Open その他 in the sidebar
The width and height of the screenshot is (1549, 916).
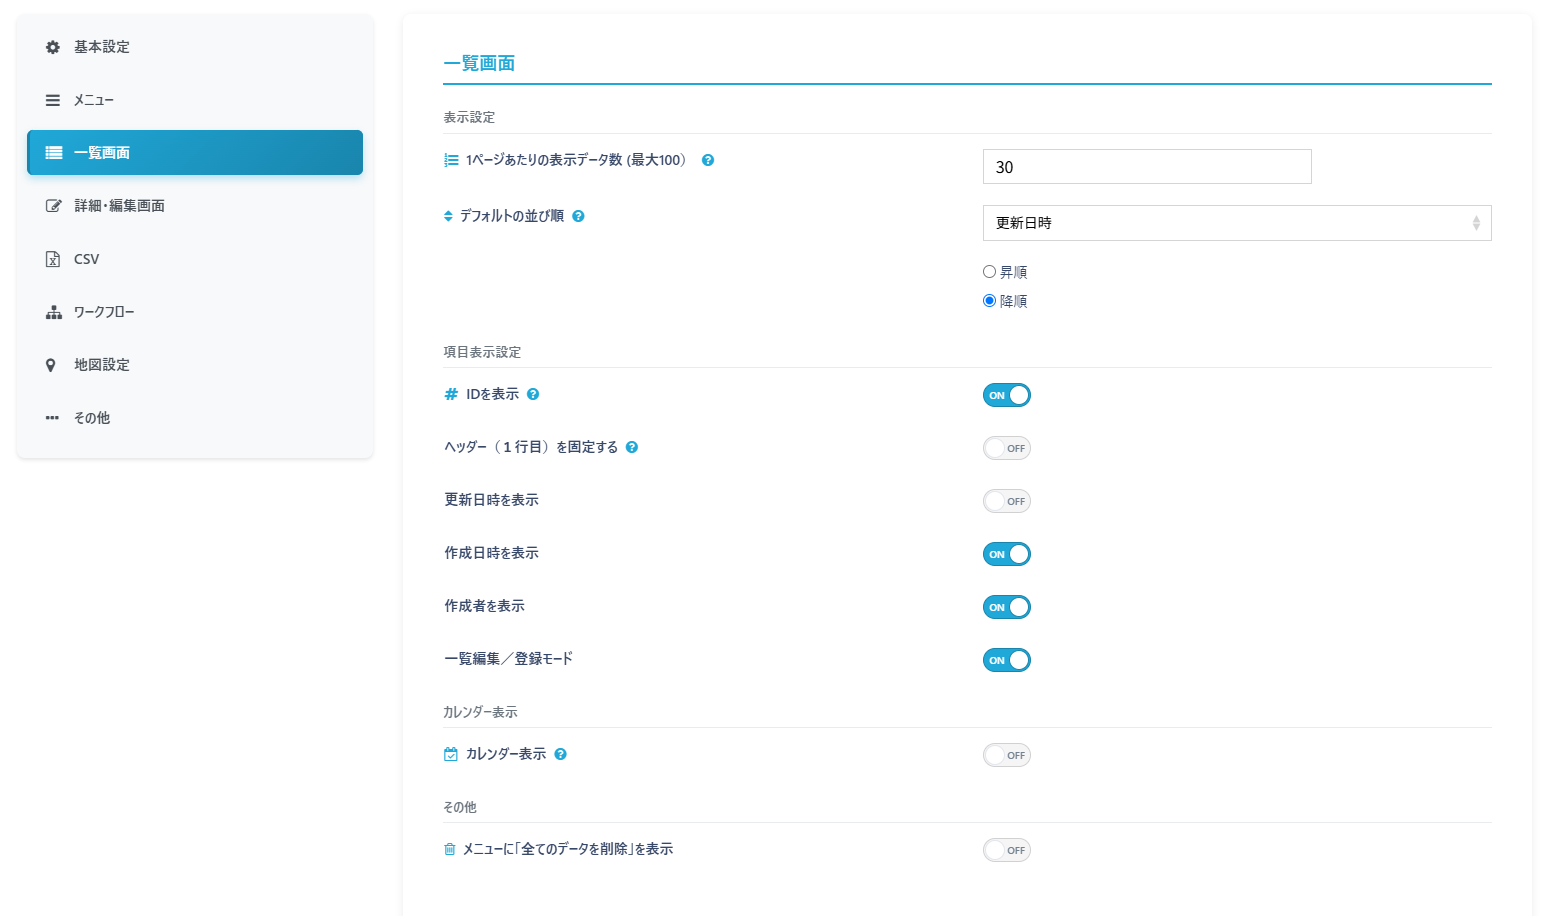click(92, 418)
